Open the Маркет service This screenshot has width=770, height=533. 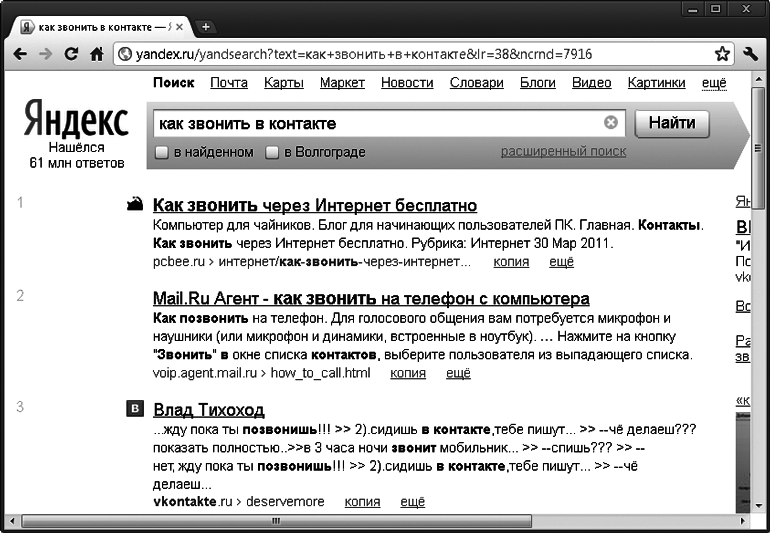tap(342, 83)
